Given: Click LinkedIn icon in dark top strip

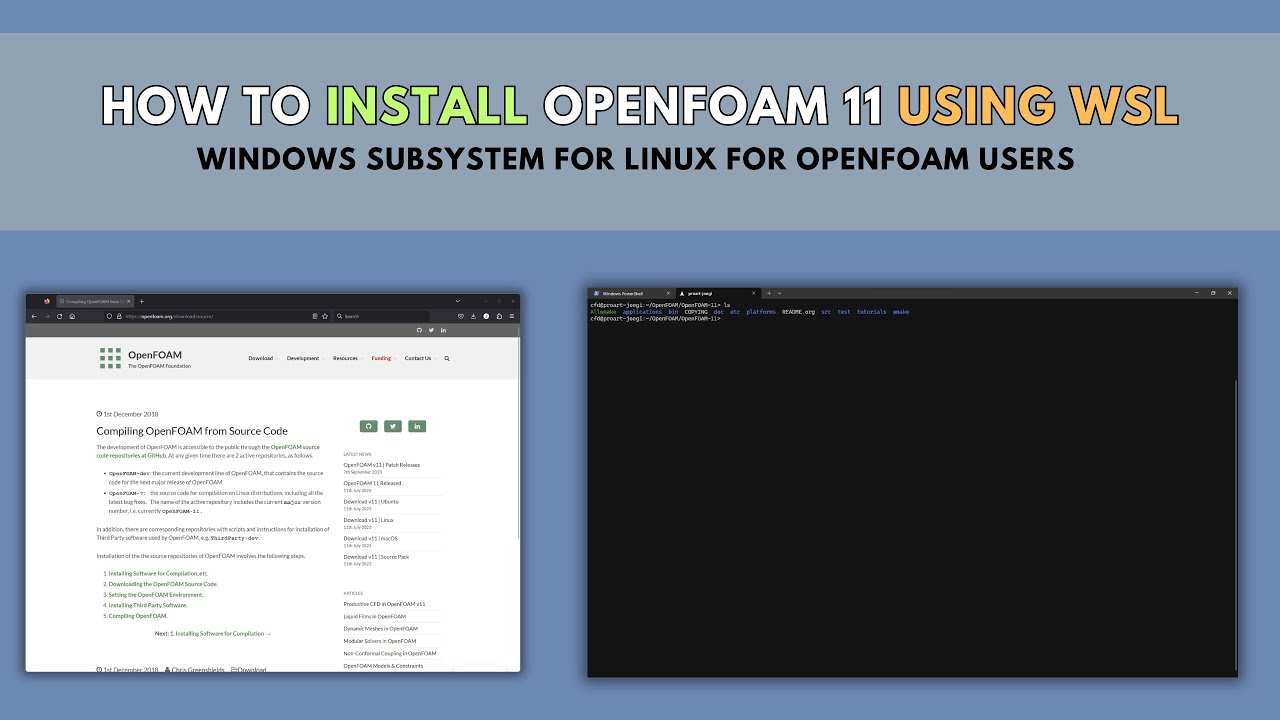Looking at the screenshot, I should pyautogui.click(x=443, y=330).
